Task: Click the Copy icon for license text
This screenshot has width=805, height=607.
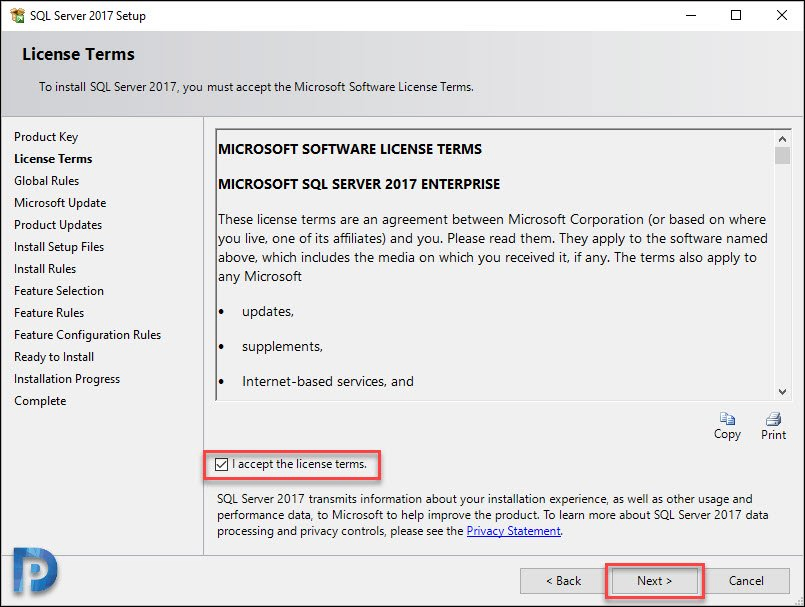Action: [727, 419]
